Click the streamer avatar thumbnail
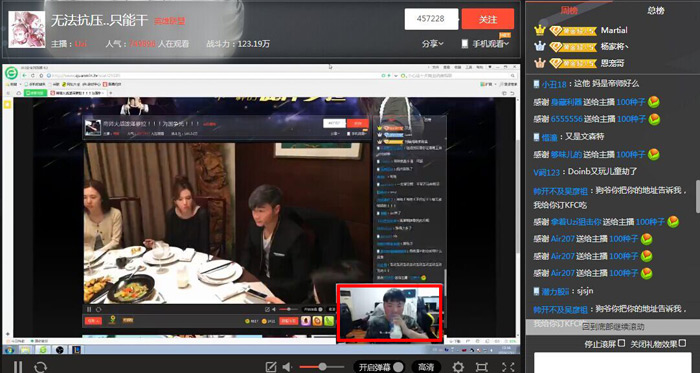Viewport: 700px width, 373px height. [27, 29]
